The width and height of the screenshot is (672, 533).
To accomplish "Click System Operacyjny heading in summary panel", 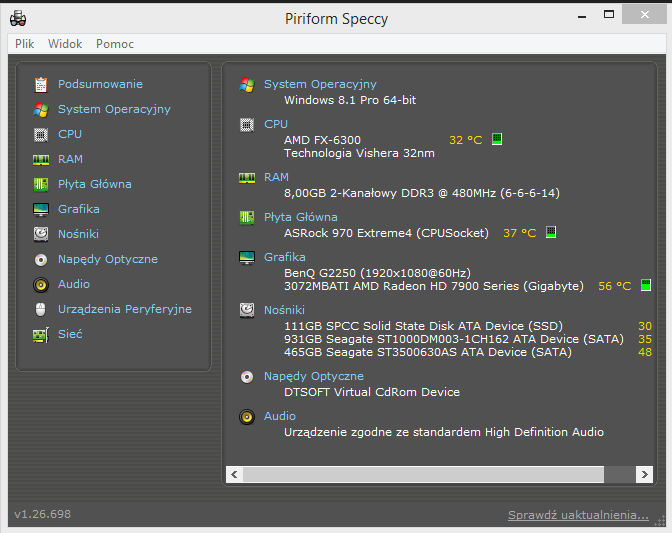I will pos(320,84).
